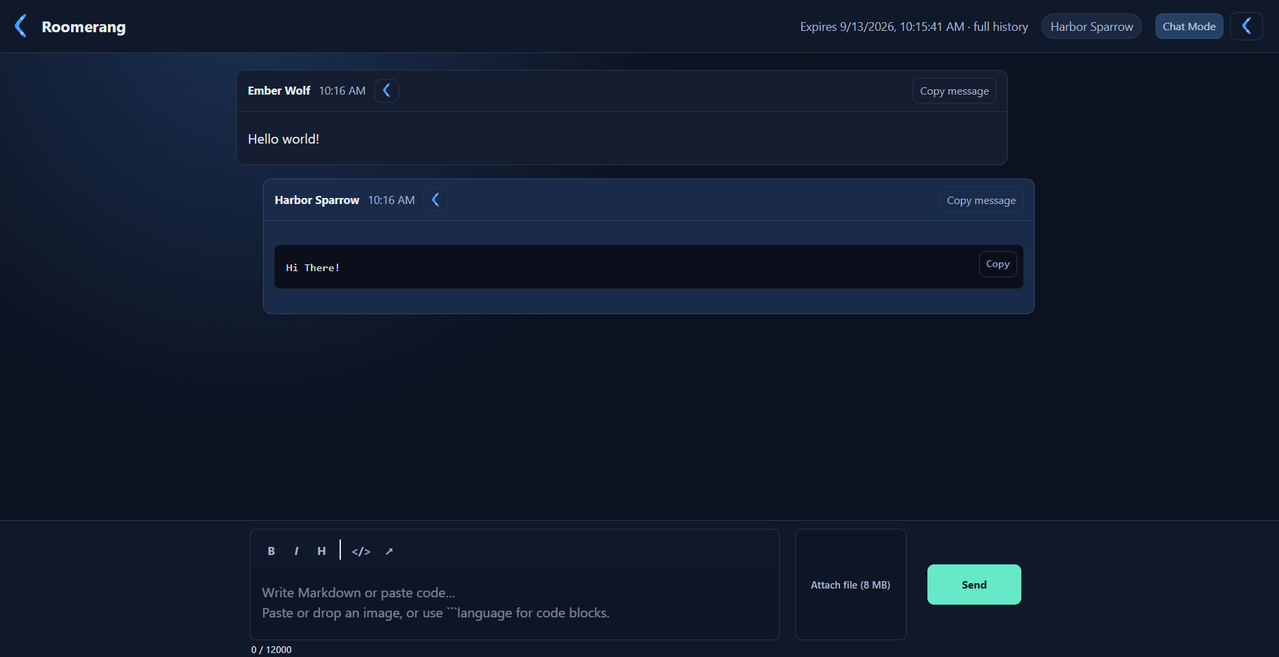This screenshot has height=657, width=1279.
Task: Apply italic formatting with the I icon
Action: (x=296, y=551)
